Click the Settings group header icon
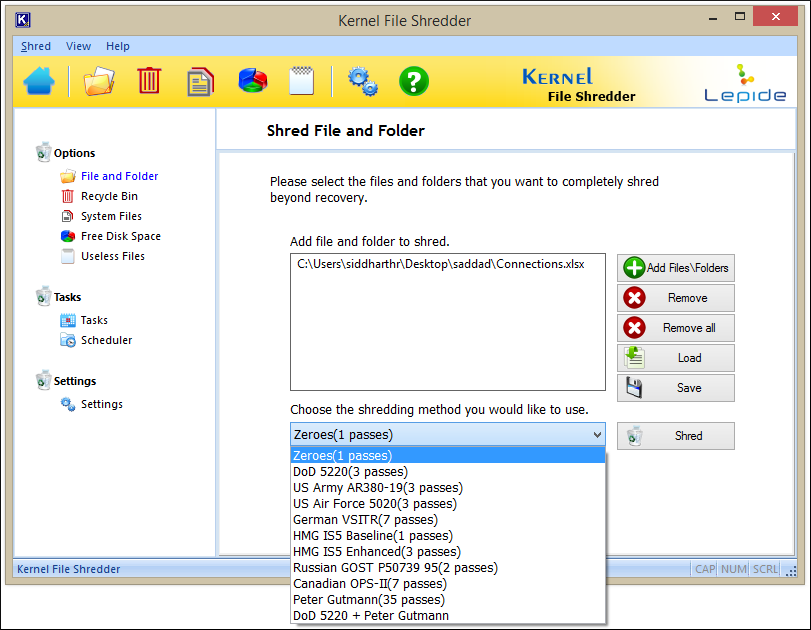The width and height of the screenshot is (811, 630). point(43,380)
